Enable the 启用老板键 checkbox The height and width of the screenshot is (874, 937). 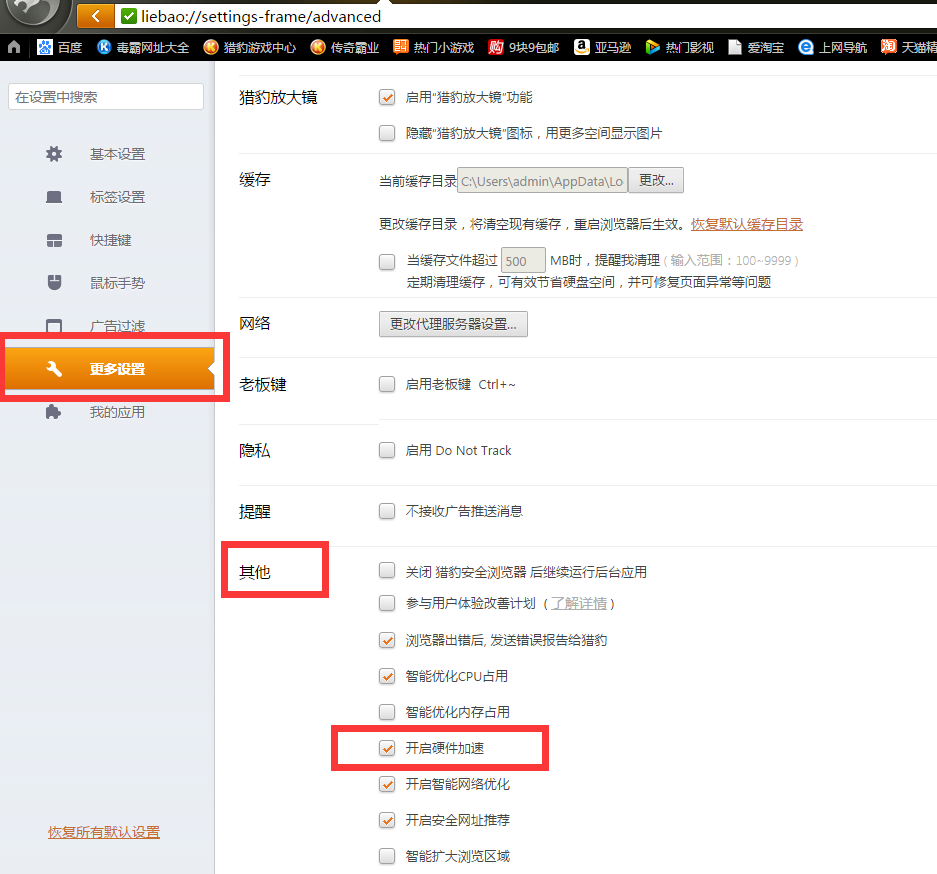pyautogui.click(x=387, y=384)
